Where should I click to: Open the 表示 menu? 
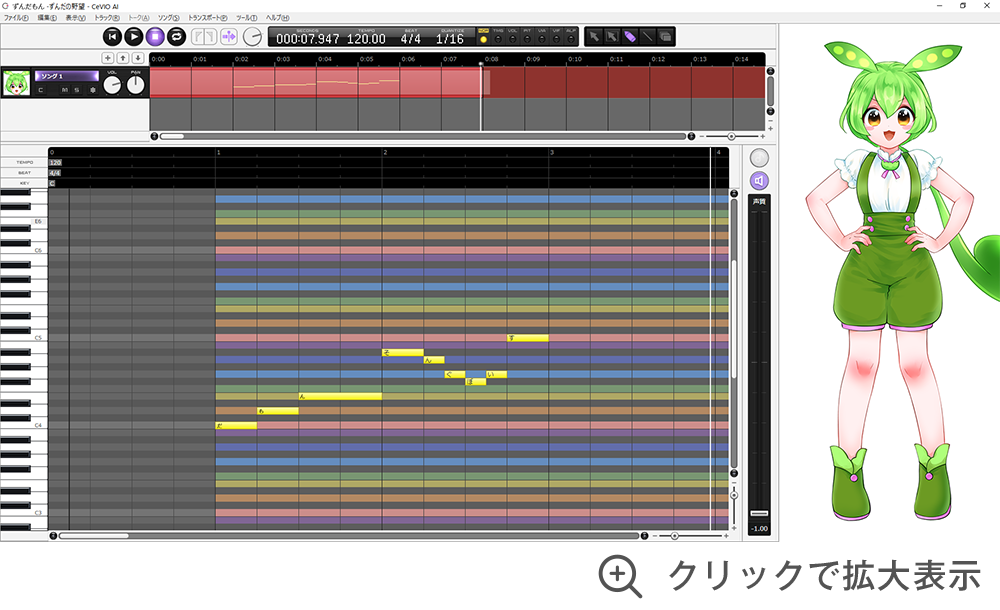coord(76,18)
